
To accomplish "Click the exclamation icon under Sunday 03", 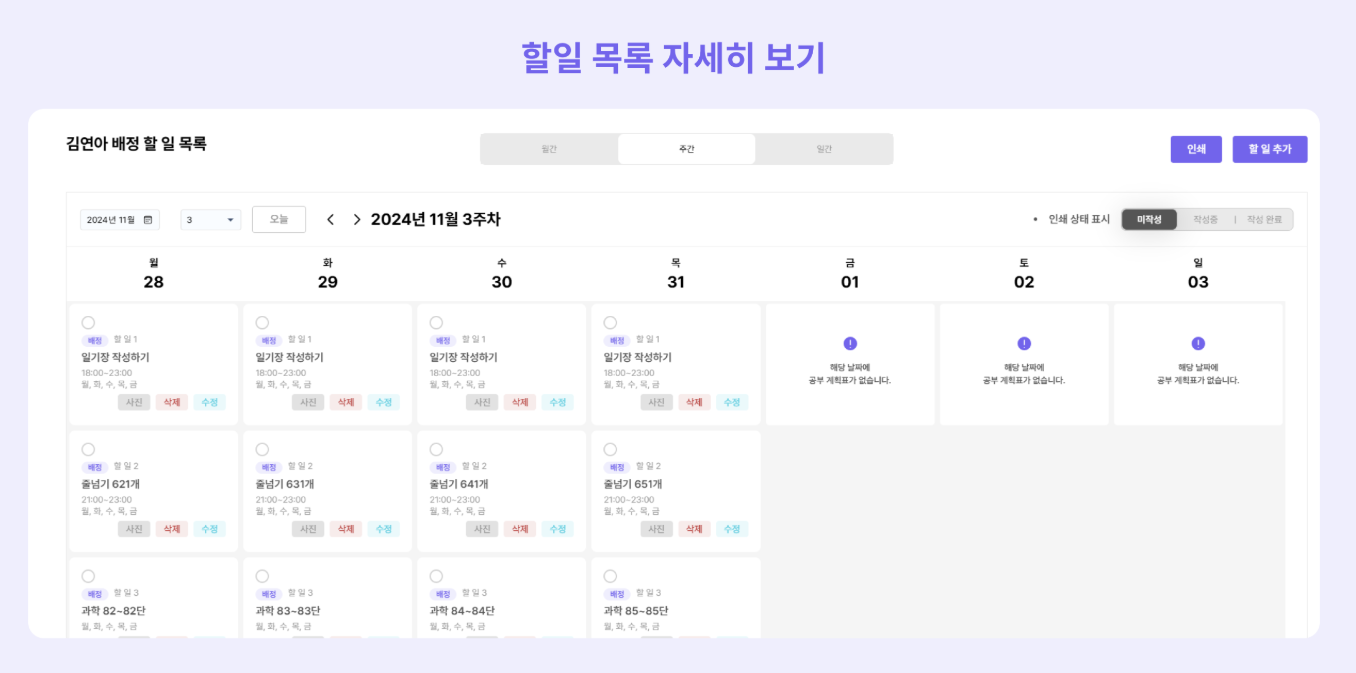I will [1198, 343].
